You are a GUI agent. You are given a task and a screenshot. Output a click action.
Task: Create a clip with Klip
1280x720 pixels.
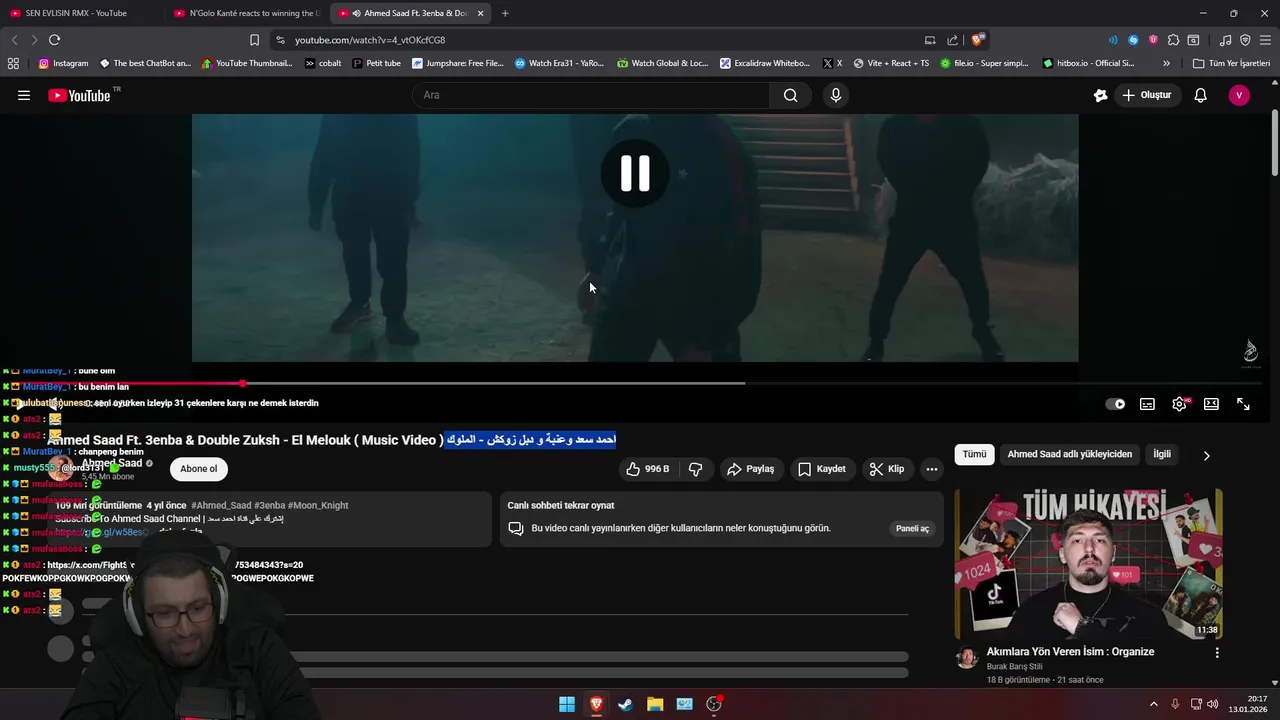tap(886, 469)
